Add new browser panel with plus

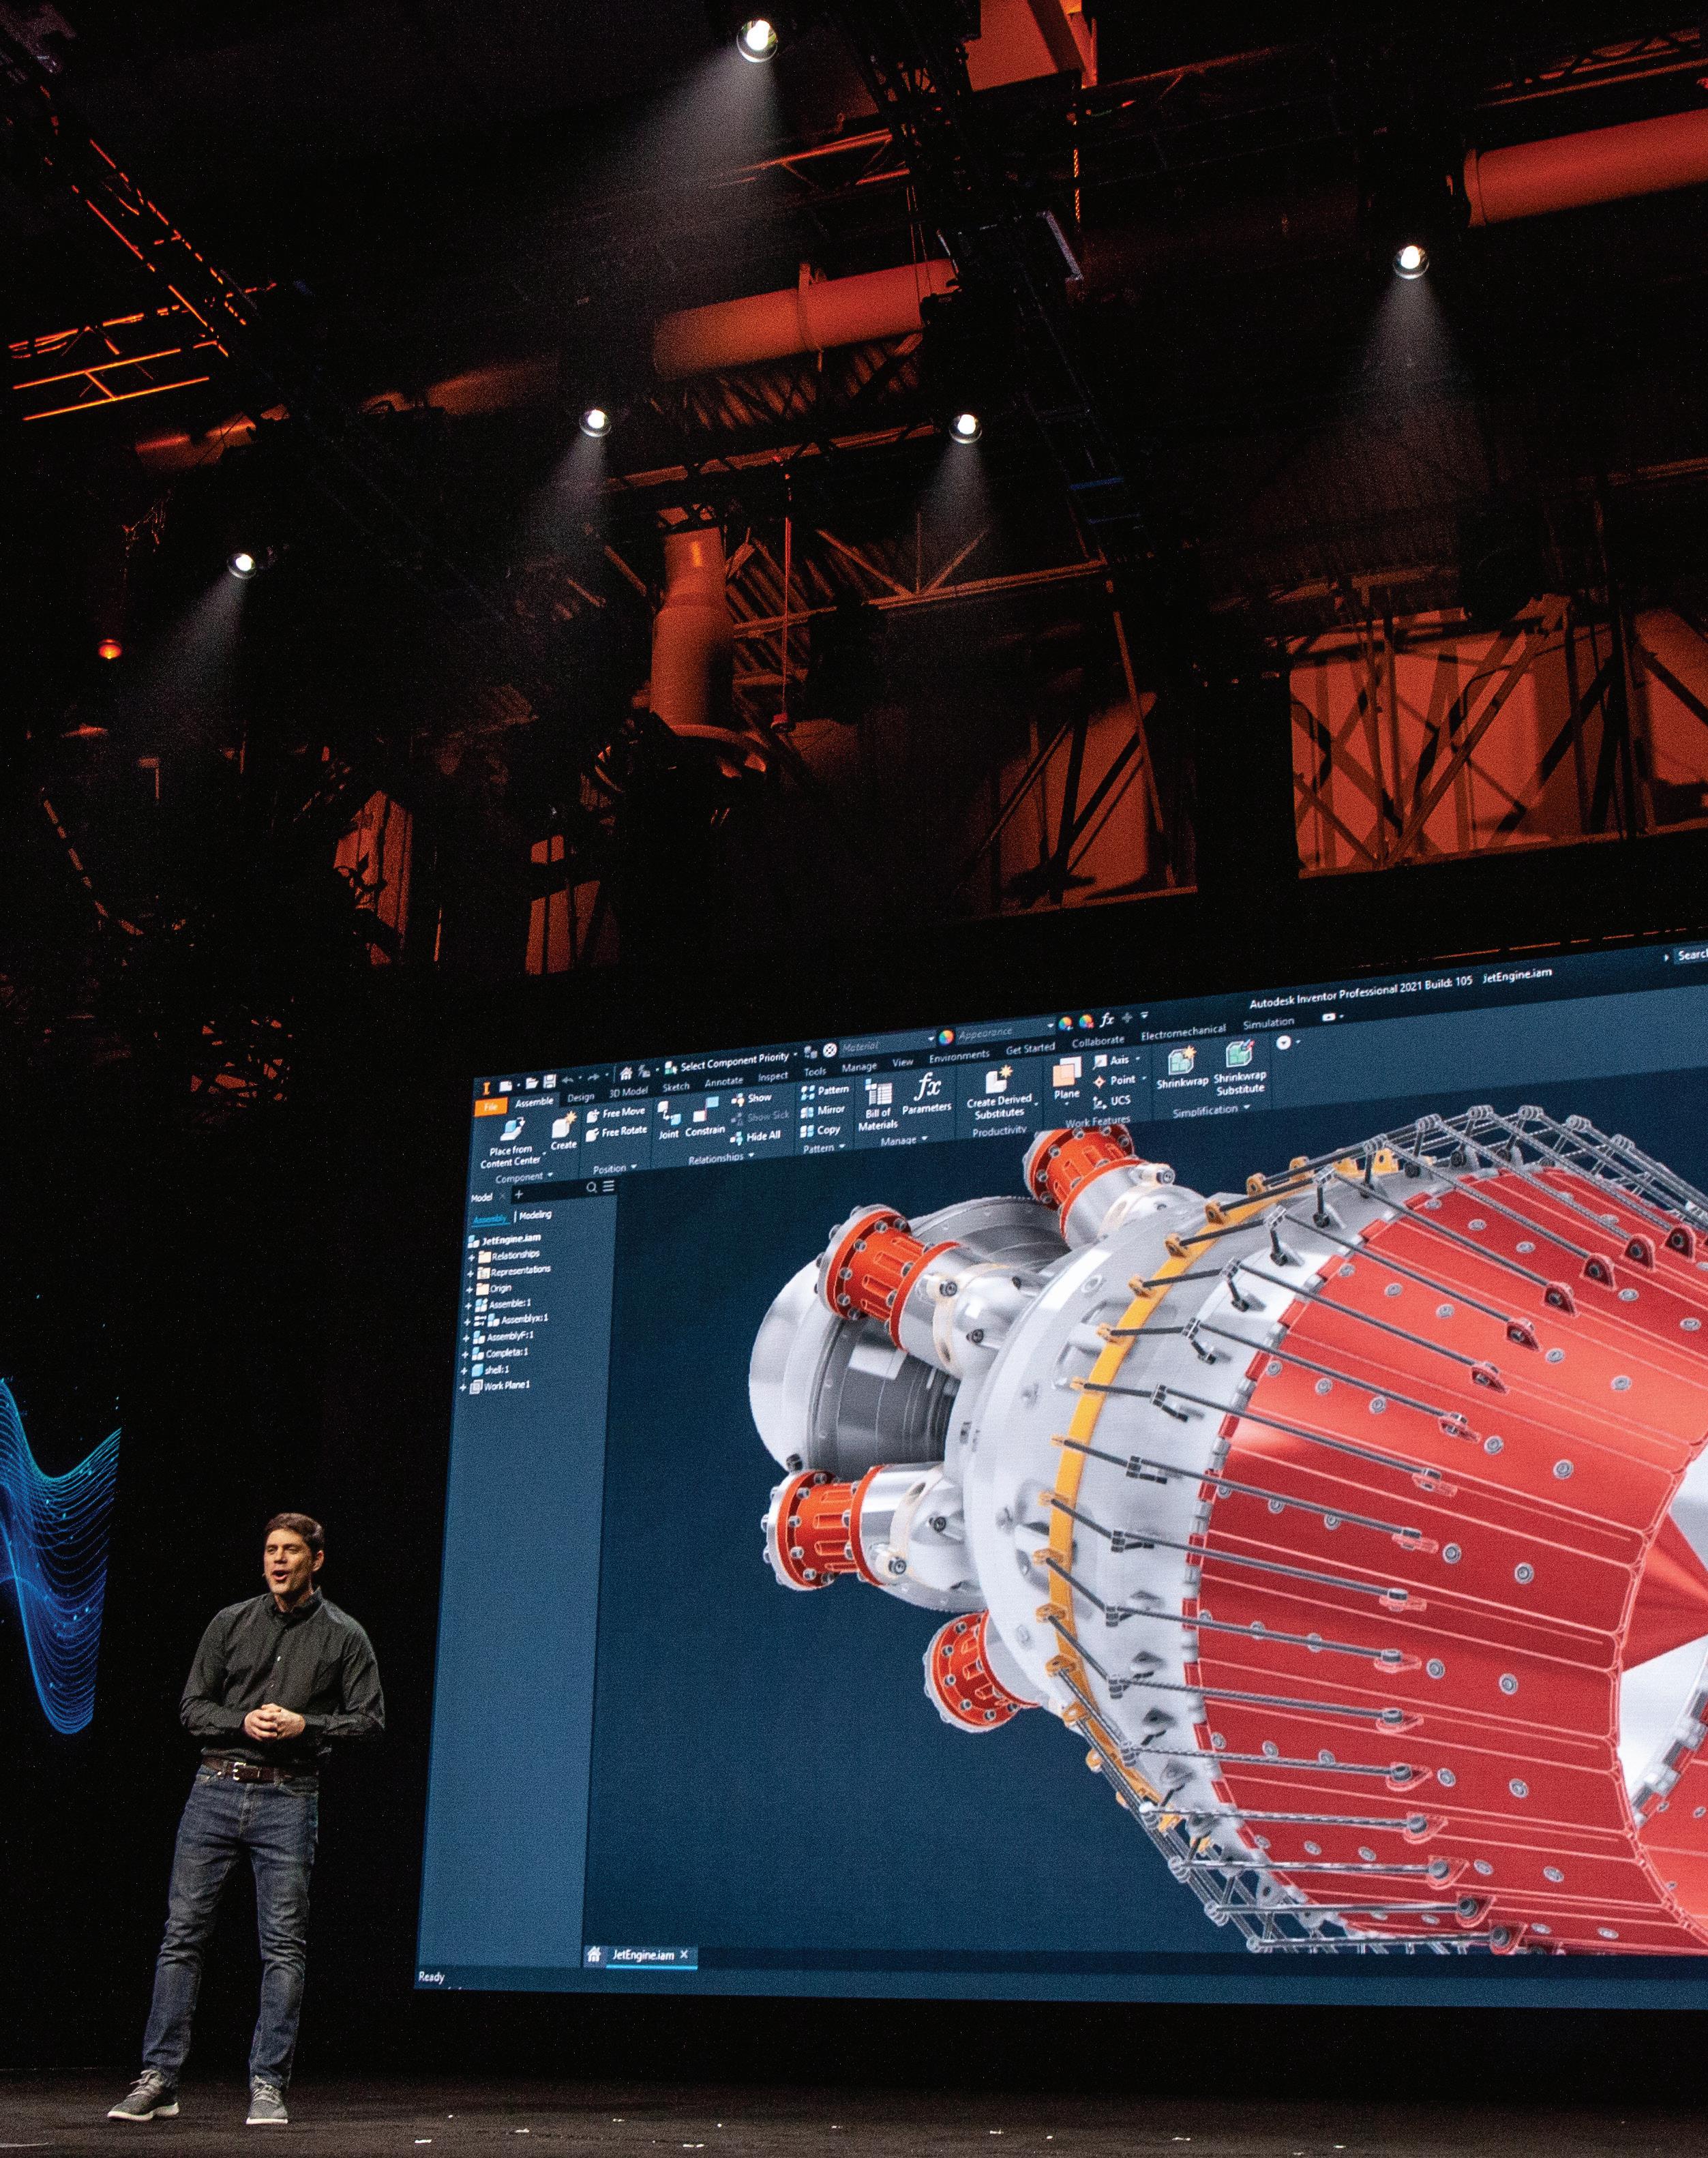(x=518, y=1194)
